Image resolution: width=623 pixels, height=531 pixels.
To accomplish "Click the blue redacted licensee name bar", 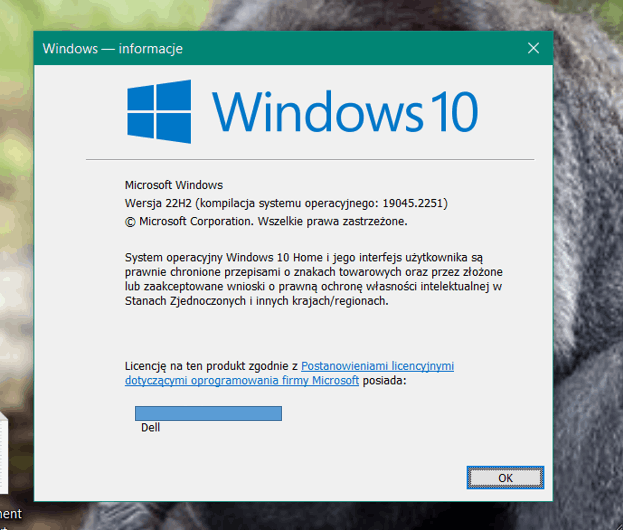I will pos(208,413).
